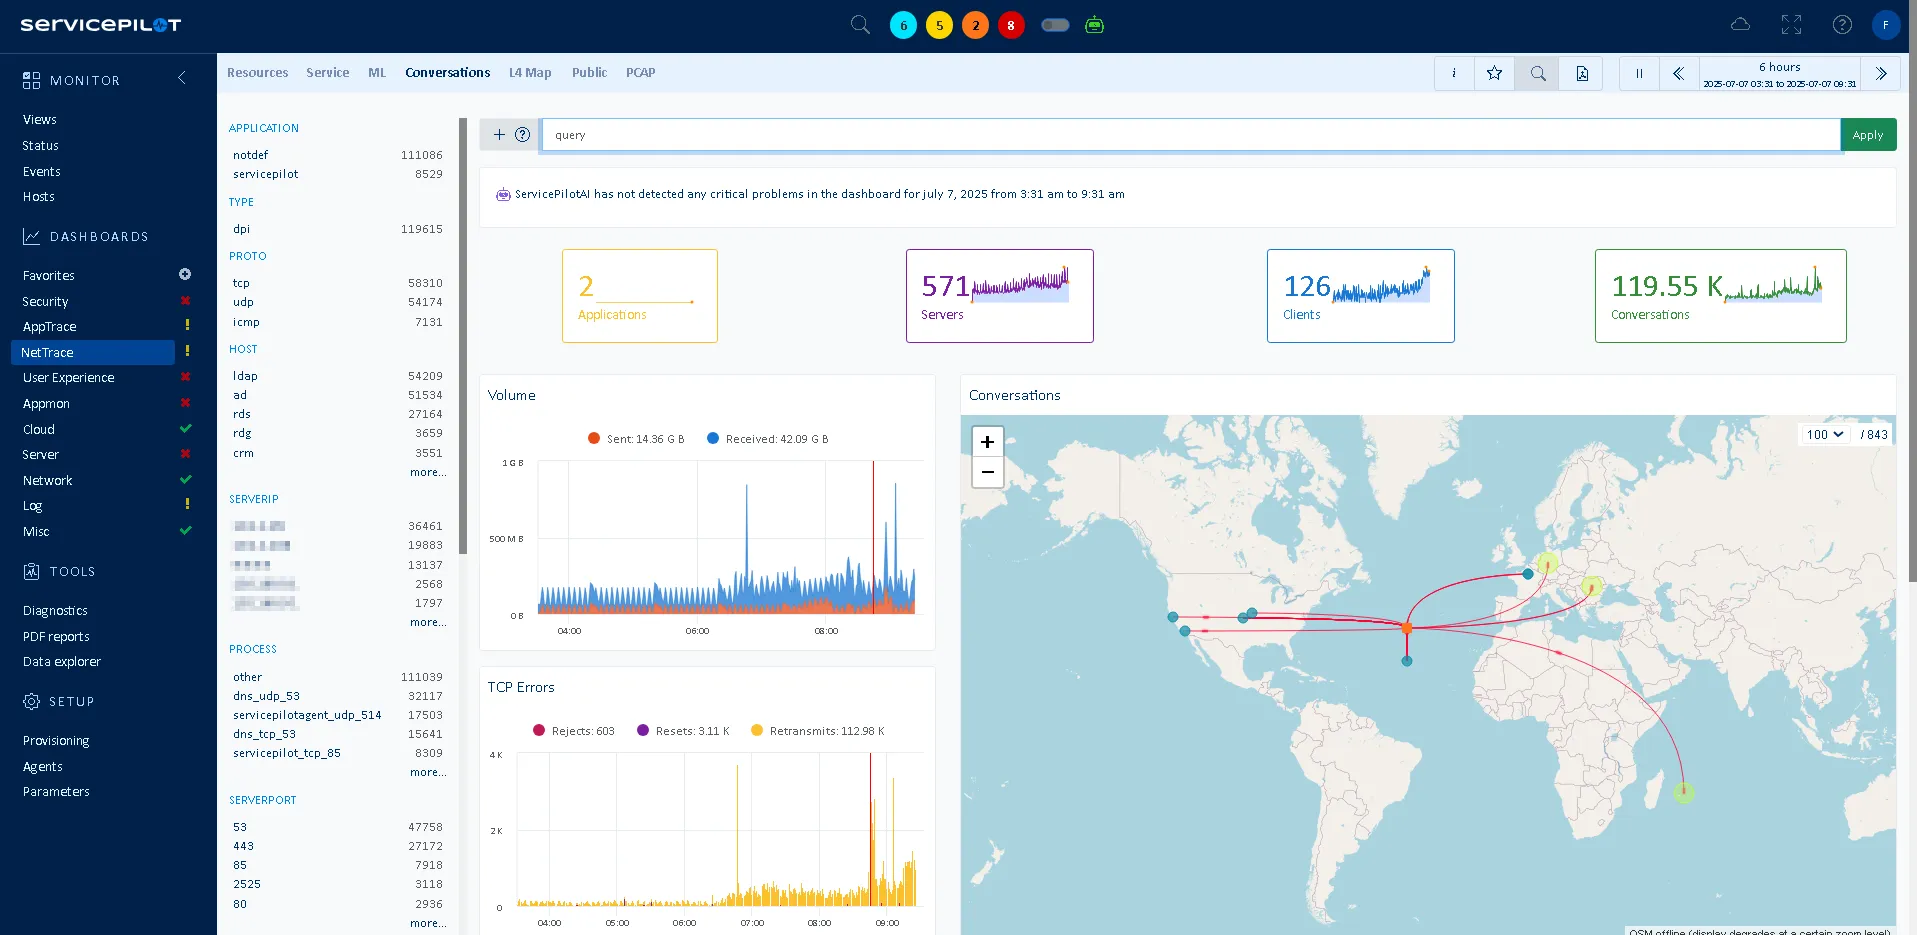Image resolution: width=1917 pixels, height=935 pixels.
Task: Export dashboard using the PDF icon
Action: (x=1582, y=73)
